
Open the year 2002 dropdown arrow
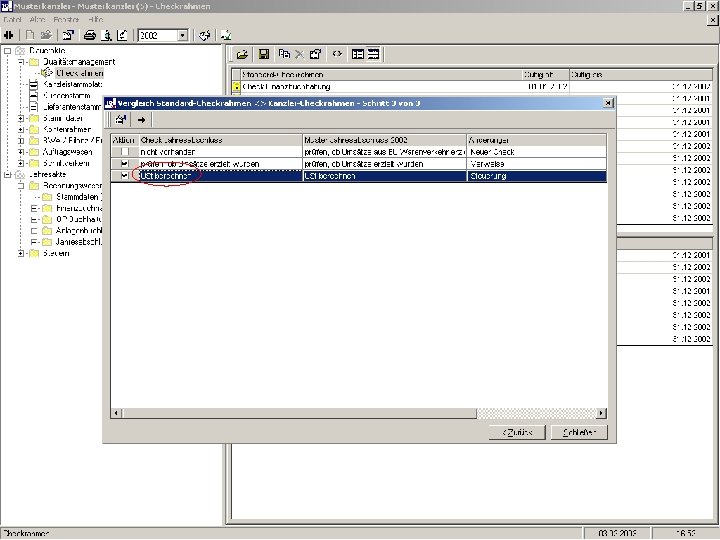(x=183, y=35)
